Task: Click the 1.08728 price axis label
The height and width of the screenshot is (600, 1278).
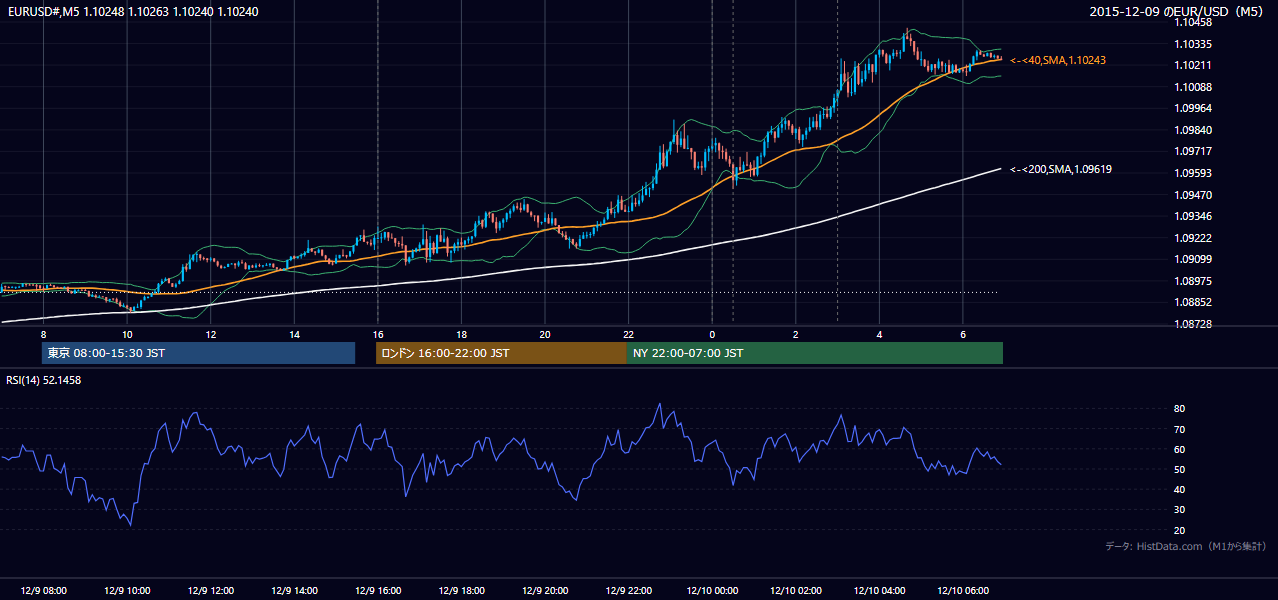Action: (1193, 324)
